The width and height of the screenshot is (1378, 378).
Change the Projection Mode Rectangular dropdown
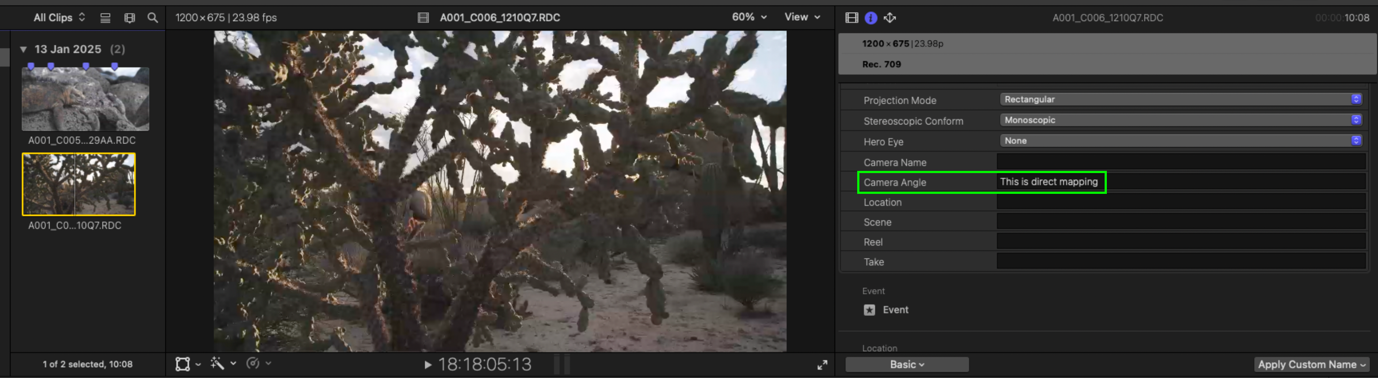pyautogui.click(x=1181, y=99)
